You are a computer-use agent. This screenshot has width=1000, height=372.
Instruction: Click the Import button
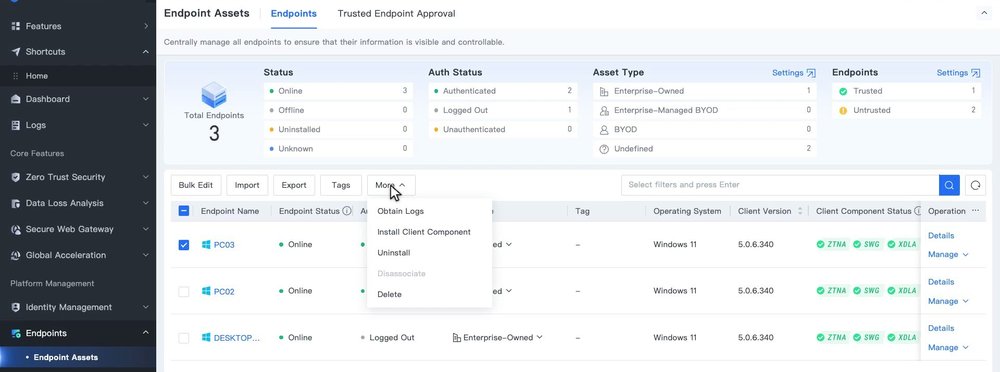247,185
